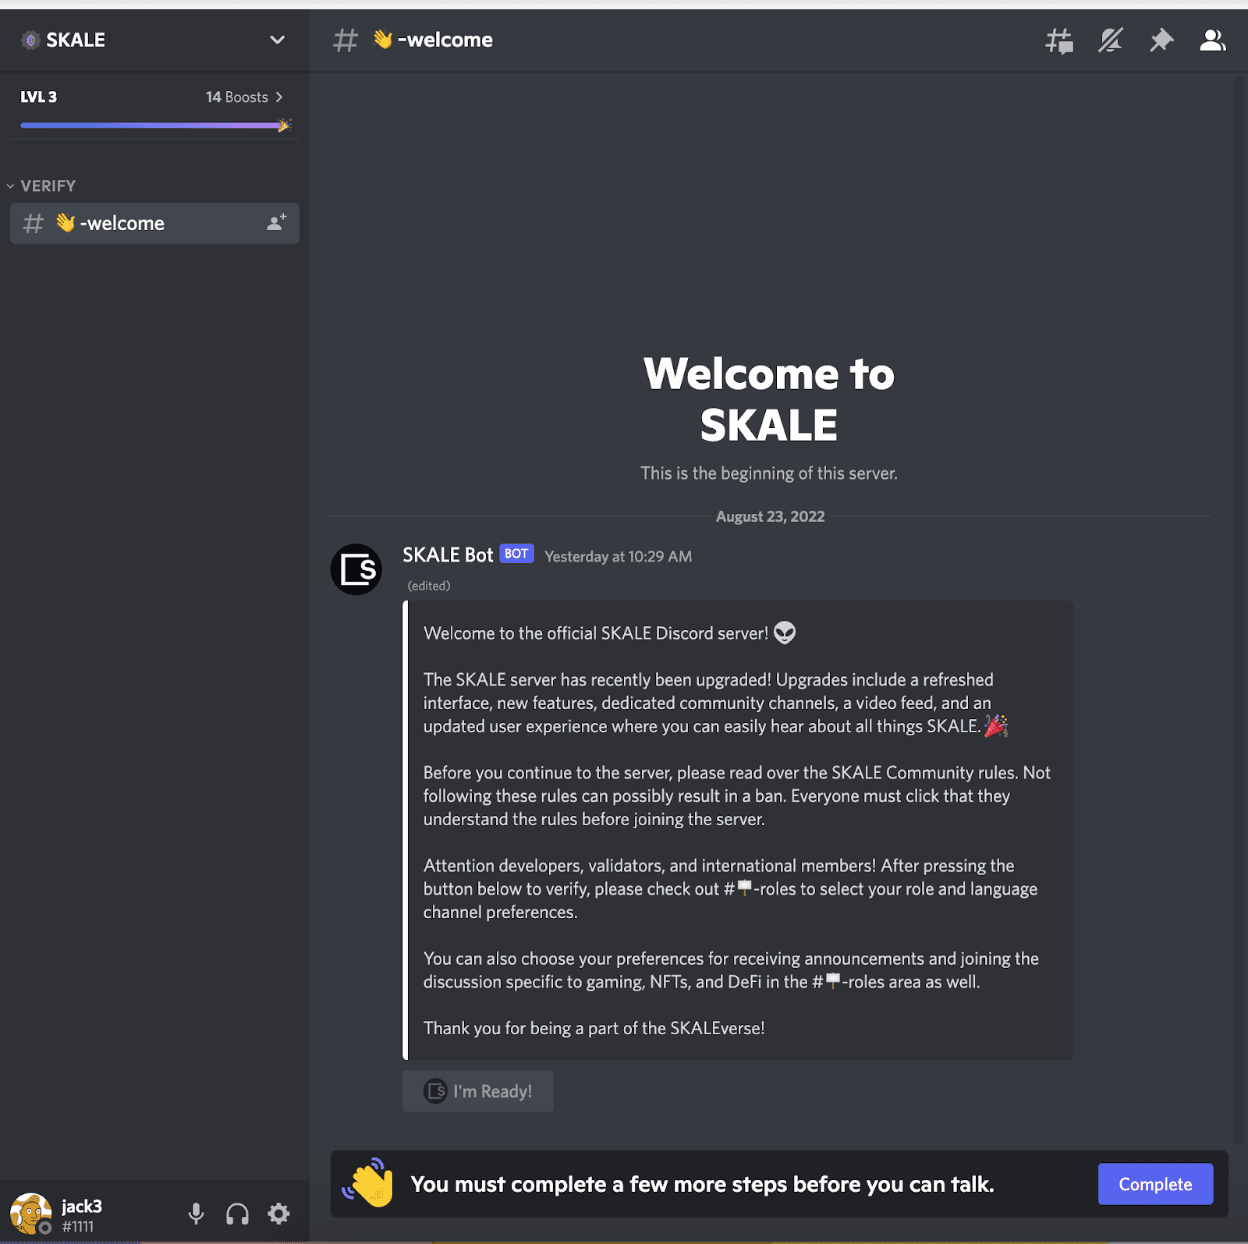Select the welcome channel in sidebar
Screen dimensions: 1248x1244
123,223
